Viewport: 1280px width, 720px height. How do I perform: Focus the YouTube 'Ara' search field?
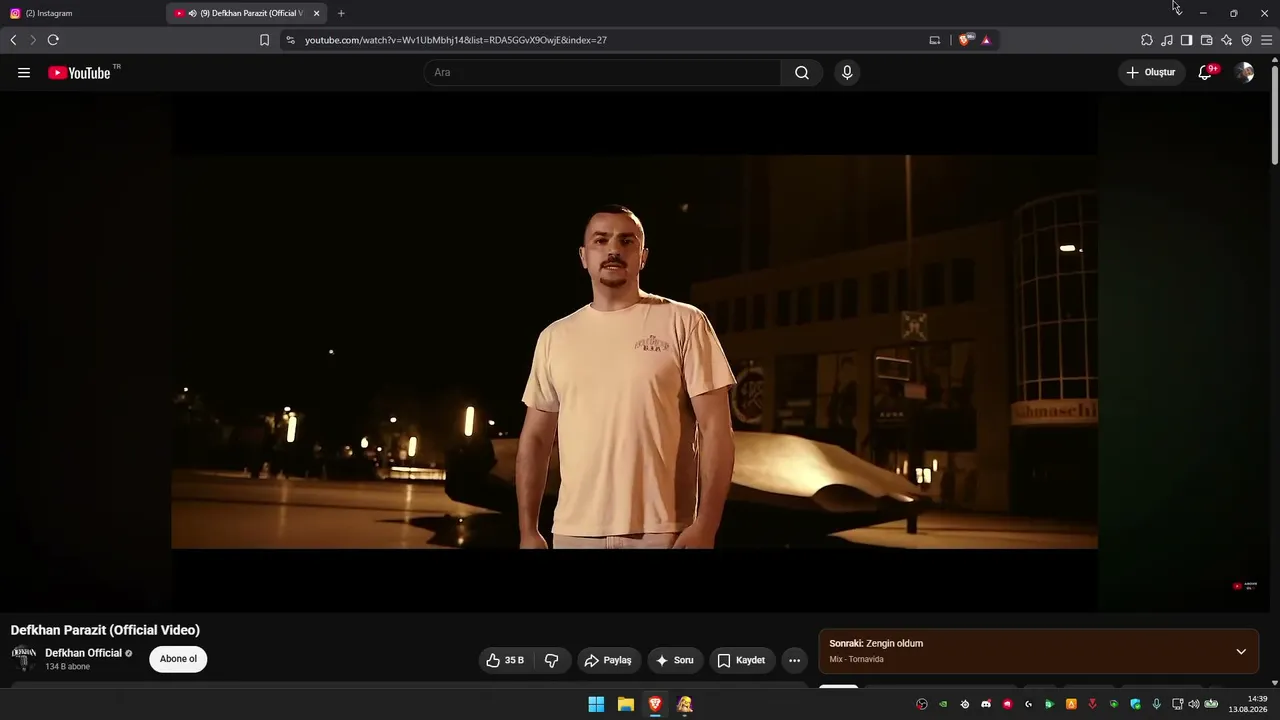(602, 73)
